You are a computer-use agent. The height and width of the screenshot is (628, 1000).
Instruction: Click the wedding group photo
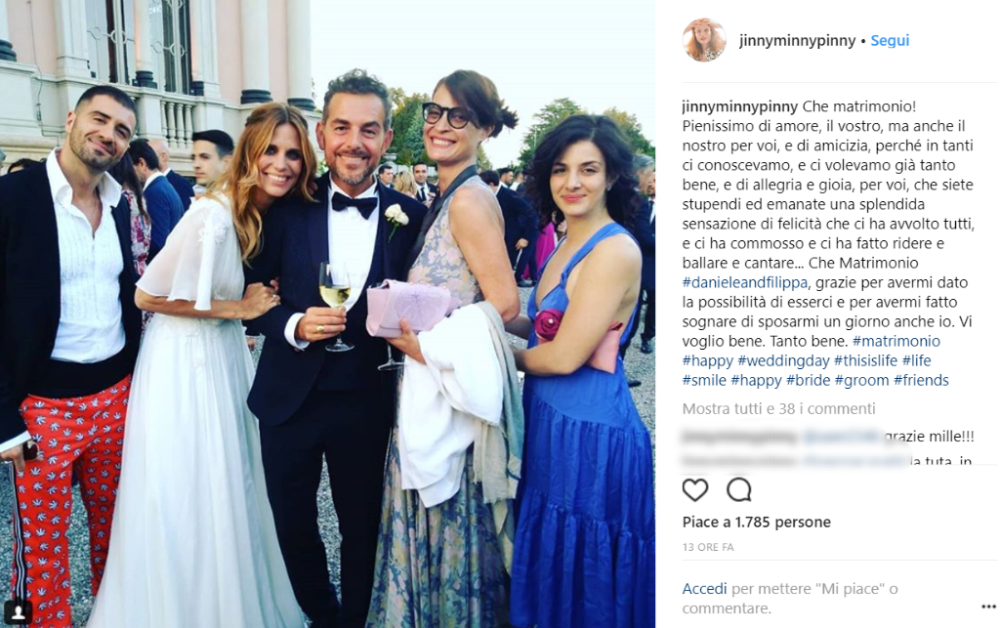point(328,314)
